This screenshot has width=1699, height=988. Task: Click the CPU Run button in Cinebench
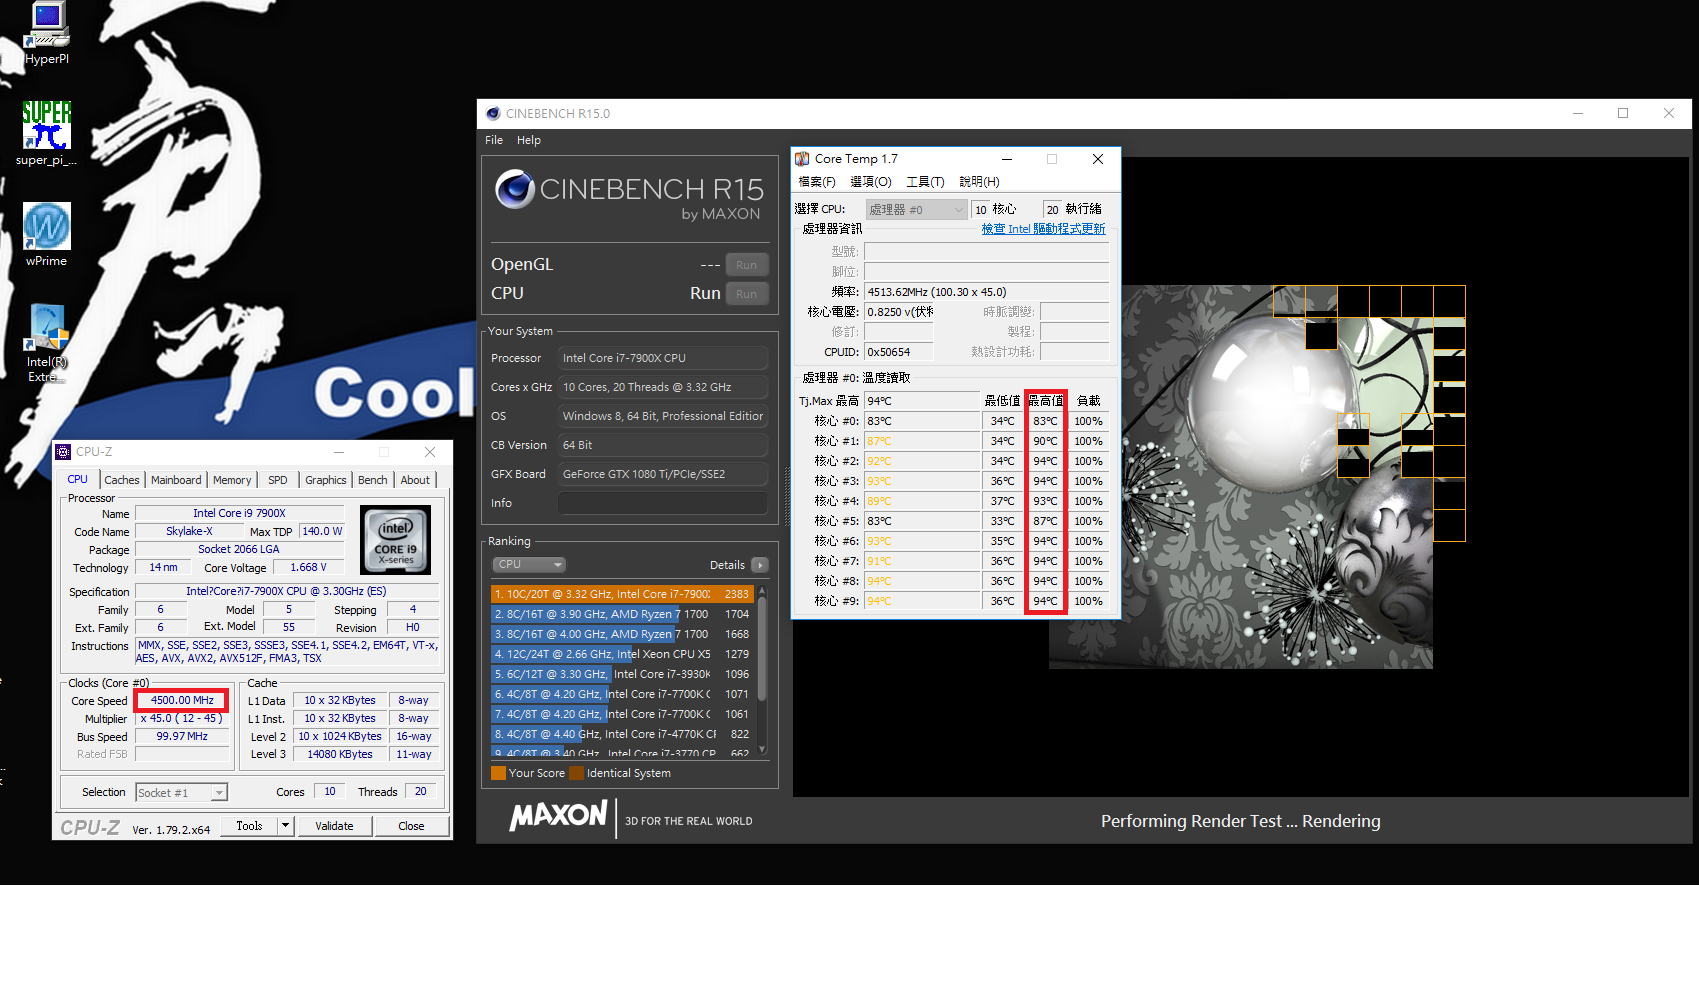point(746,294)
